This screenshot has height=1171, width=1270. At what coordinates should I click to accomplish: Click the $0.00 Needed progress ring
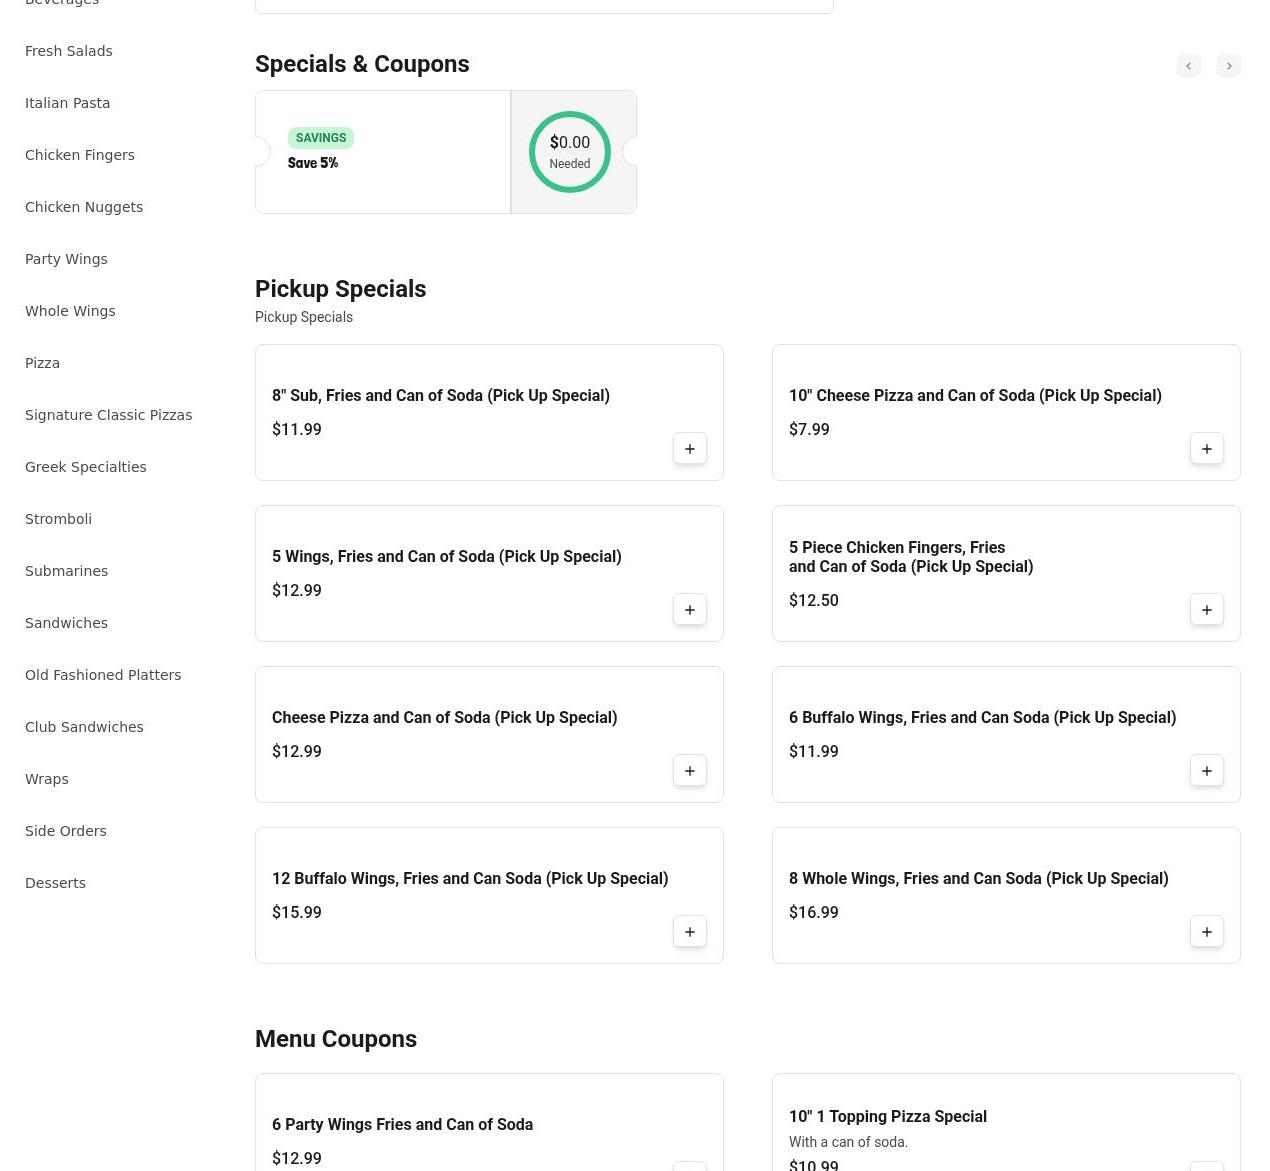point(570,152)
